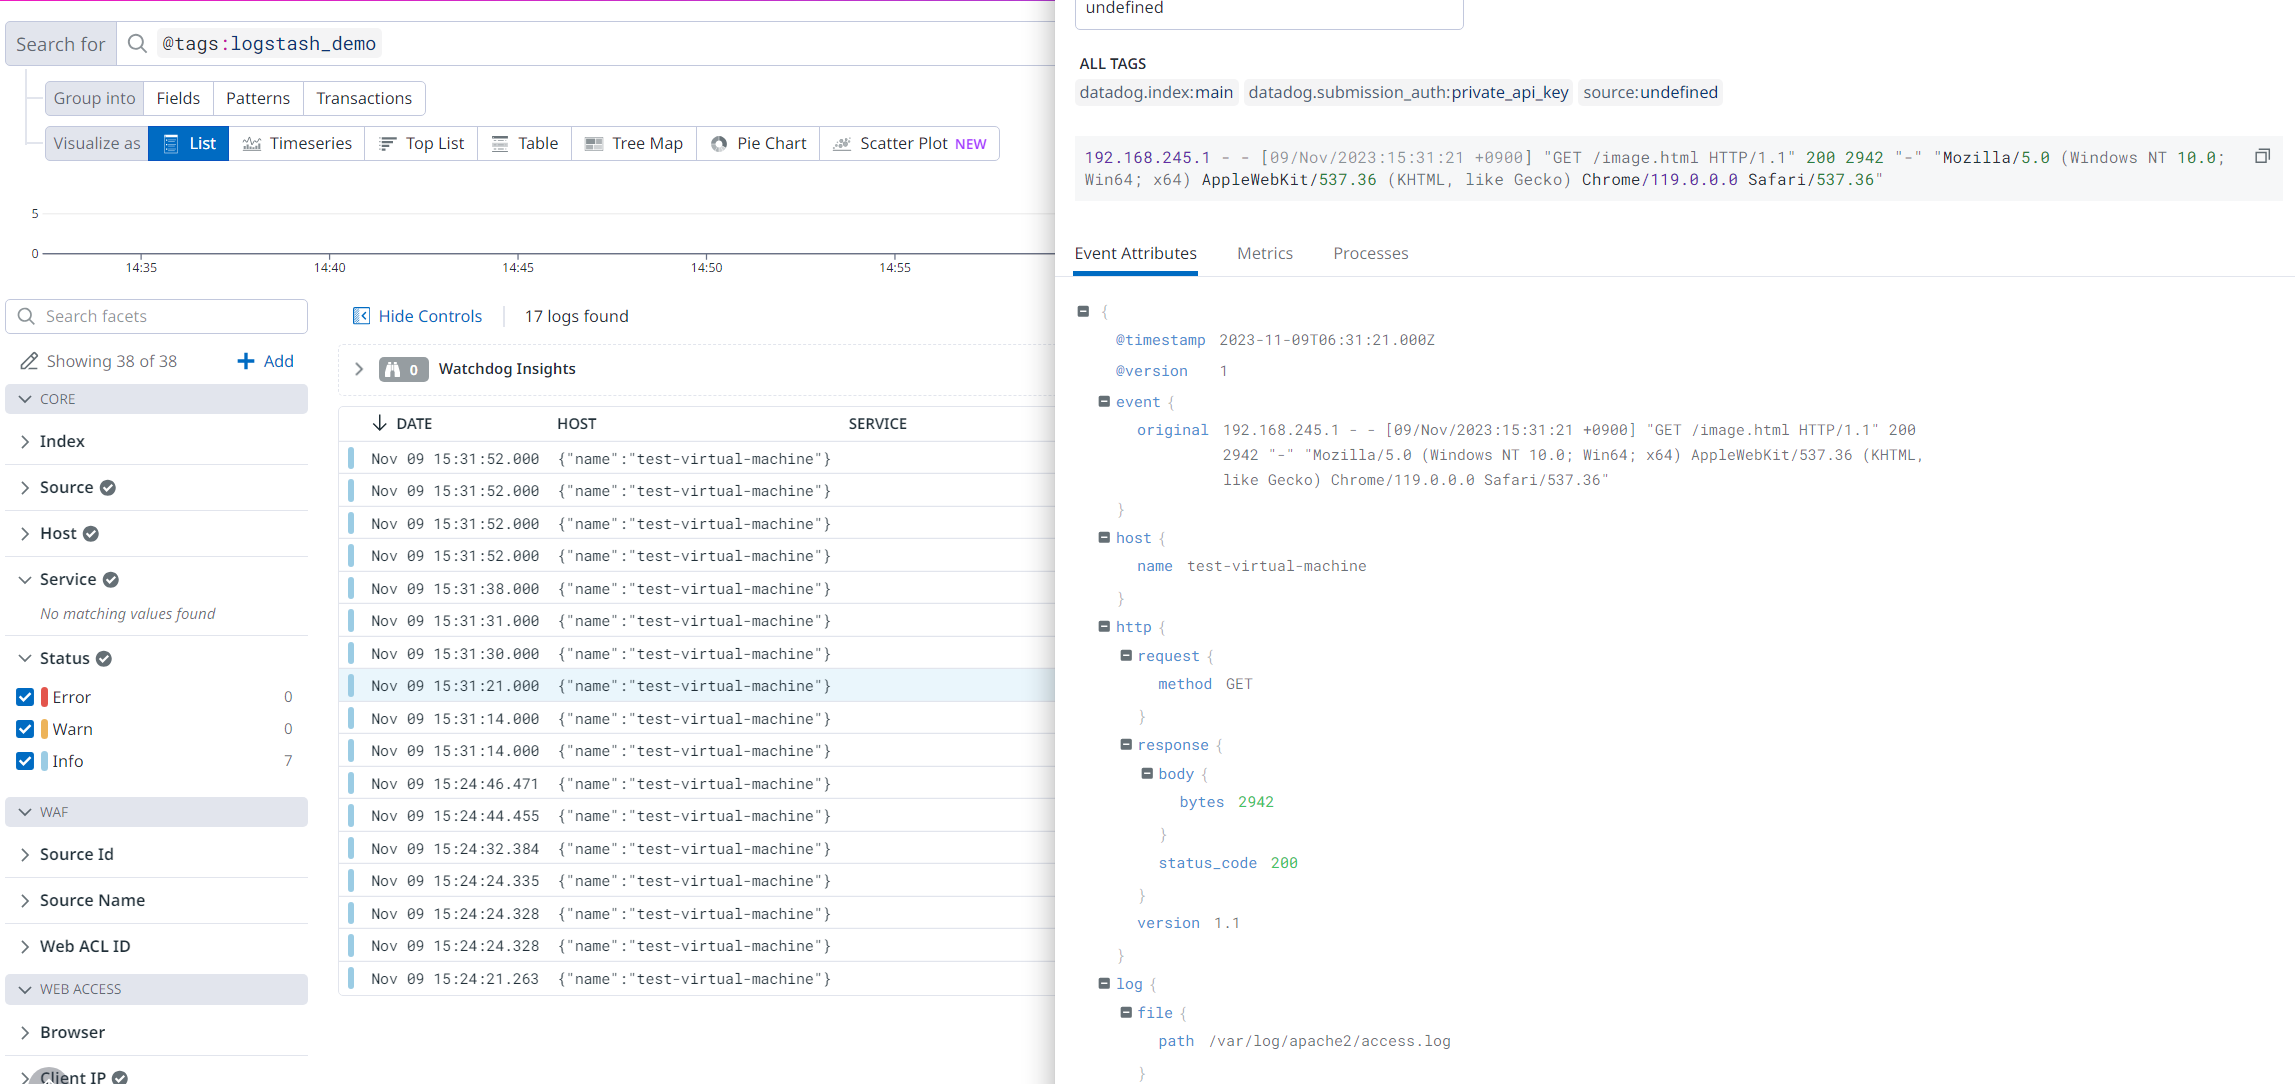Select the Timeseries visualization
Viewport: 2295px width, 1084px height.
(297, 143)
